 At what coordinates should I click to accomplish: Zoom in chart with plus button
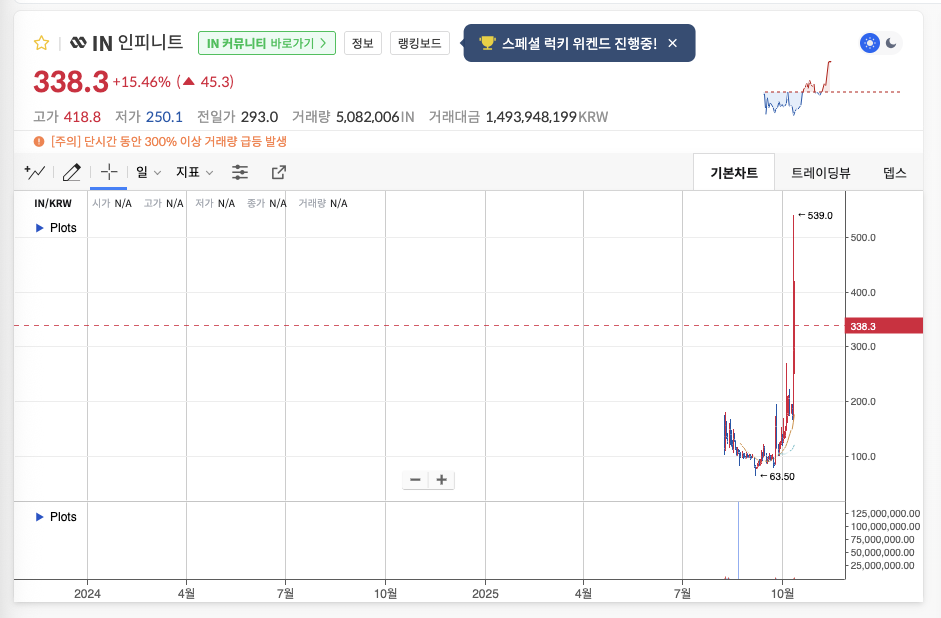(440, 480)
